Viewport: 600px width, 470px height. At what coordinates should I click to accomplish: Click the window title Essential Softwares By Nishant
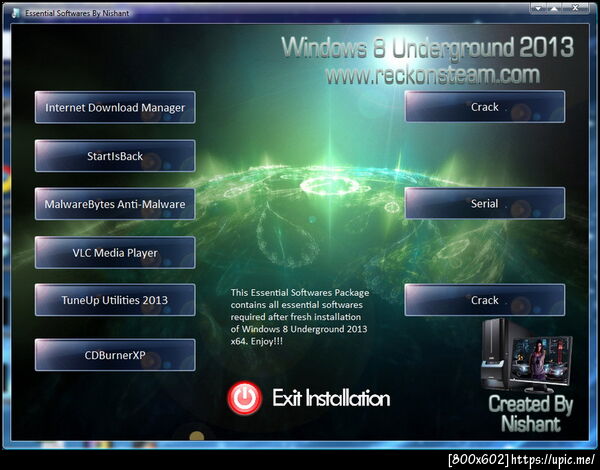[77, 13]
